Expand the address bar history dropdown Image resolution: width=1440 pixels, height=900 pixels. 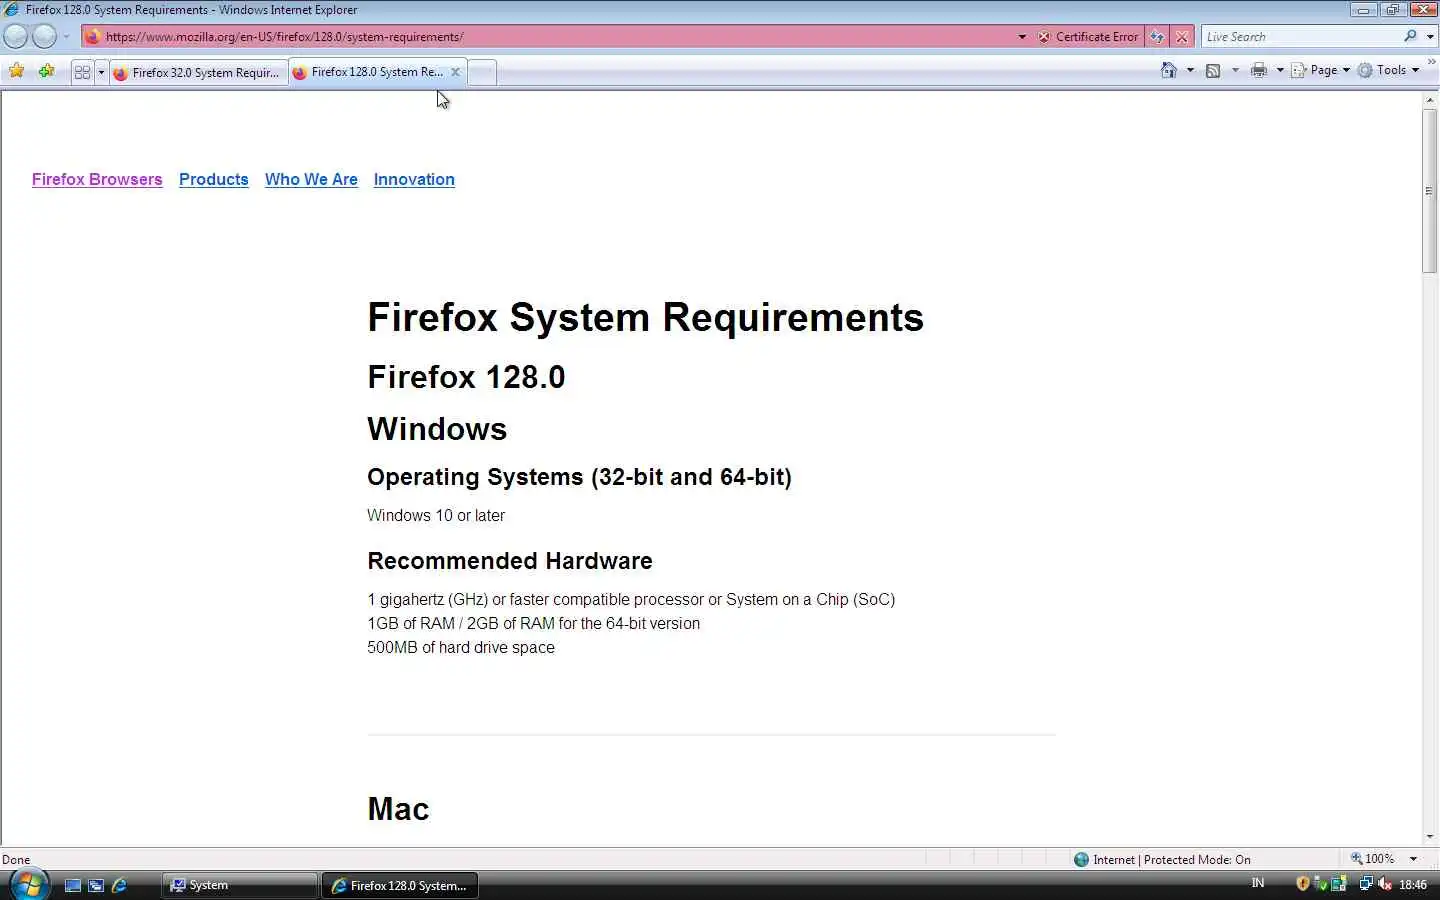pyautogui.click(x=1022, y=37)
